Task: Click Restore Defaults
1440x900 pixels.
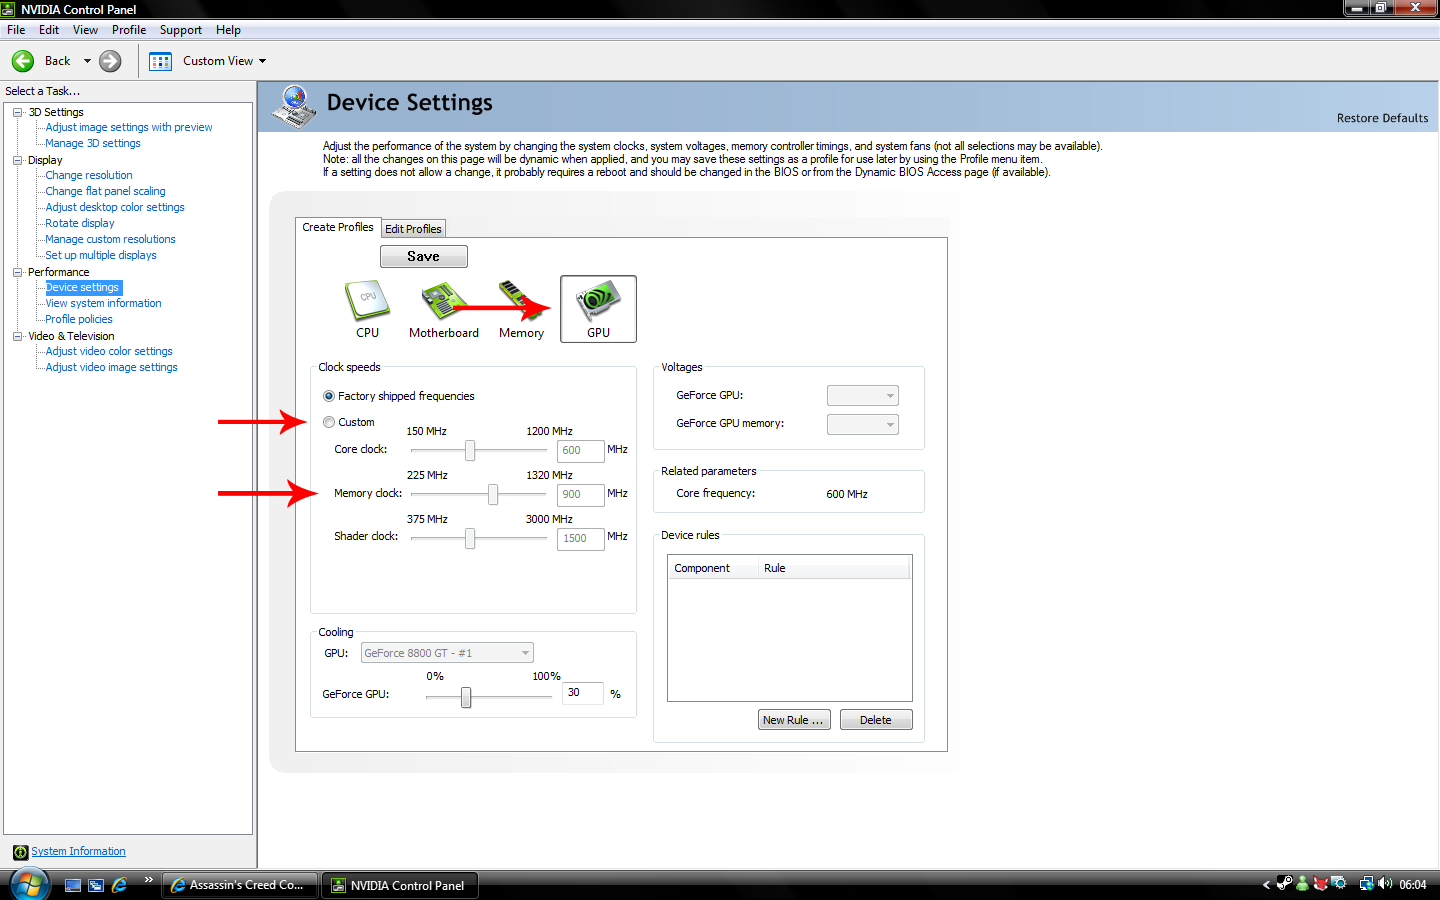Action: 1382,118
